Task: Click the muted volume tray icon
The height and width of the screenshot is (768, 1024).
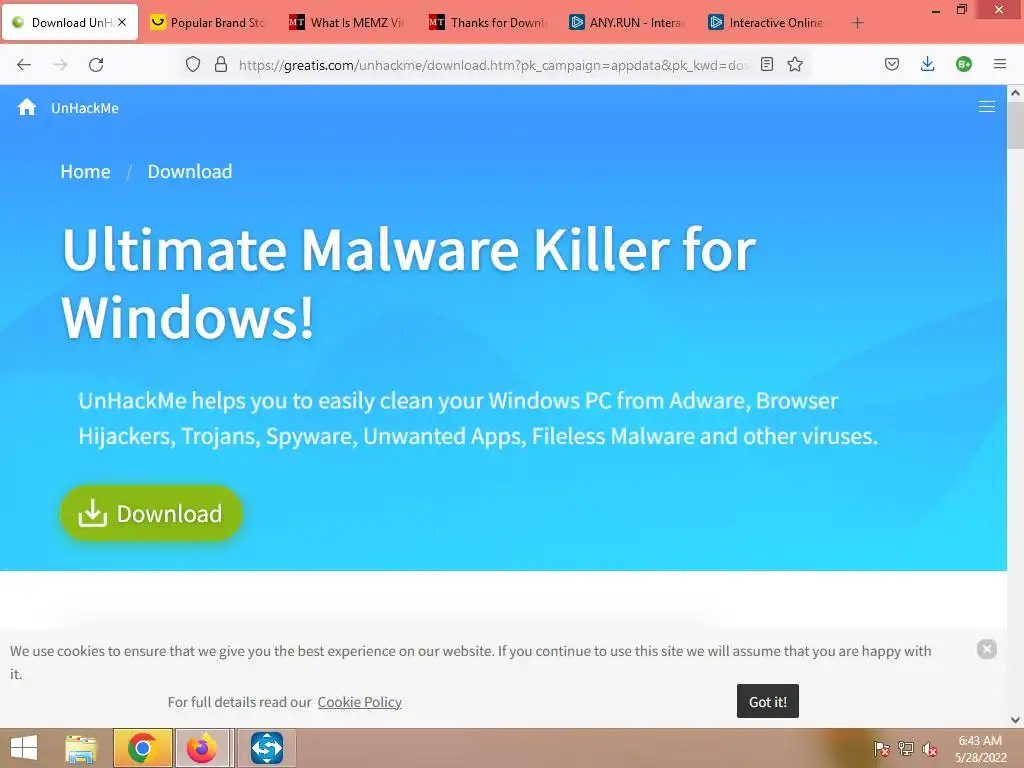Action: coord(929,749)
